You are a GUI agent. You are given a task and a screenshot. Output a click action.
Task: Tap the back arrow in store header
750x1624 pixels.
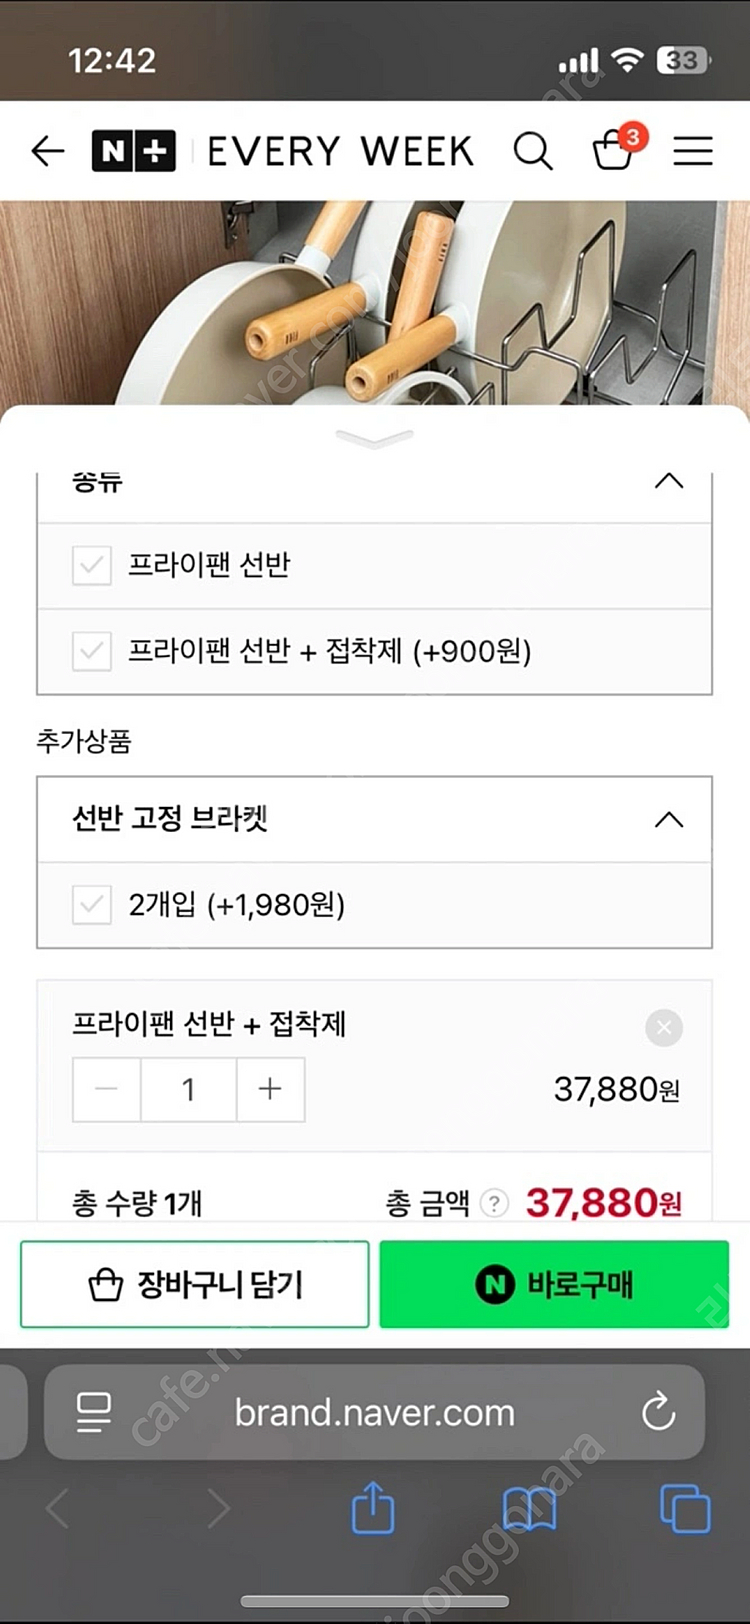tap(47, 151)
